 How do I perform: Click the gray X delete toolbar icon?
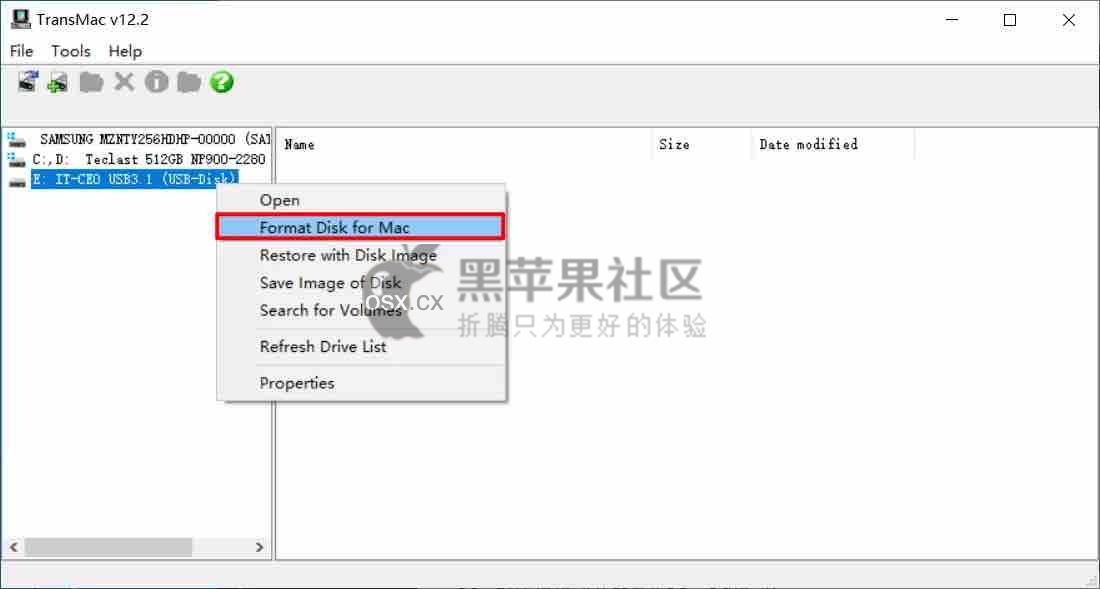tap(124, 82)
